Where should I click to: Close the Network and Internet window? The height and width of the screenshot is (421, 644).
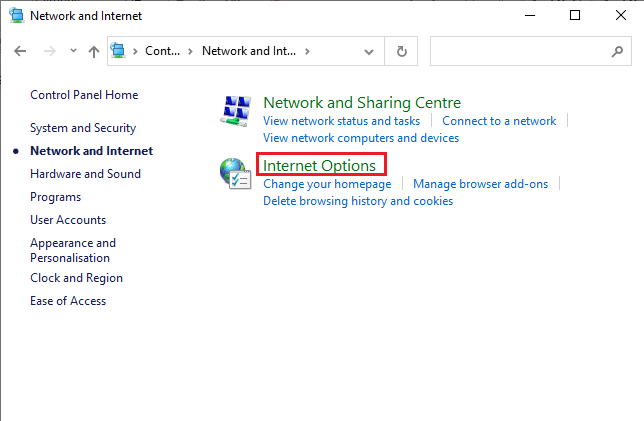pos(621,16)
